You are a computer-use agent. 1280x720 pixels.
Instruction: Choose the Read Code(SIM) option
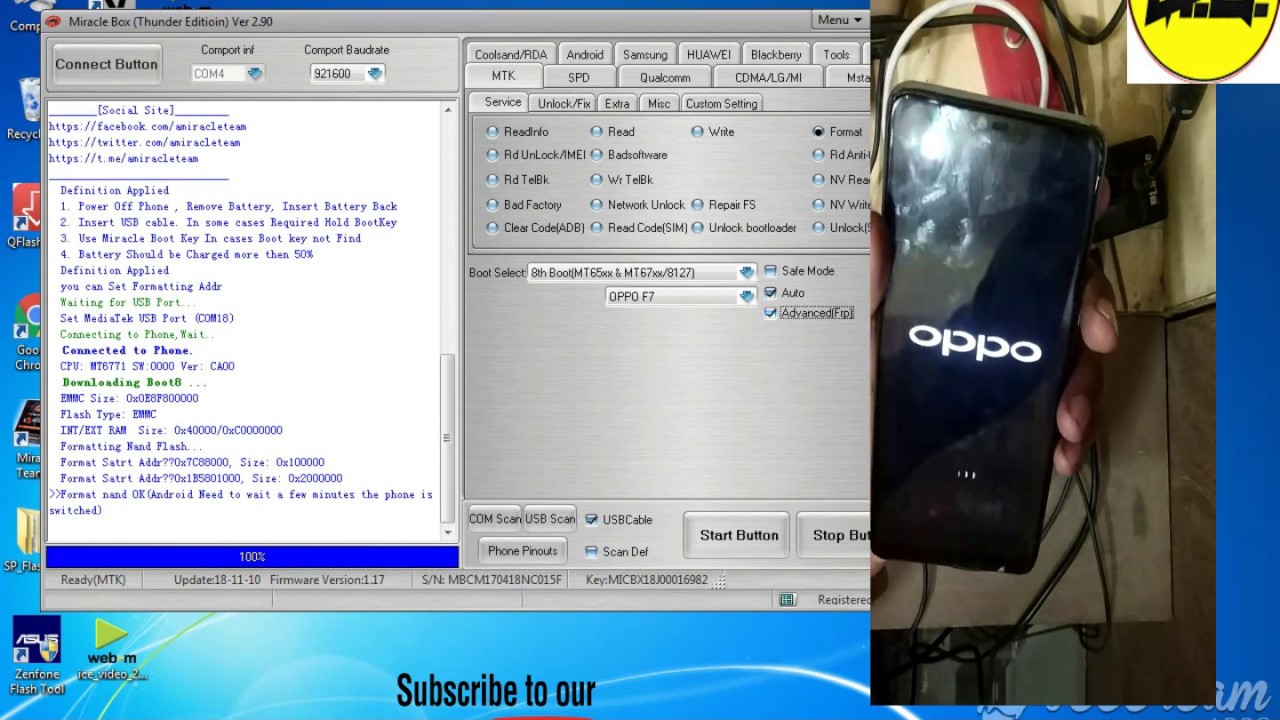coord(638,228)
